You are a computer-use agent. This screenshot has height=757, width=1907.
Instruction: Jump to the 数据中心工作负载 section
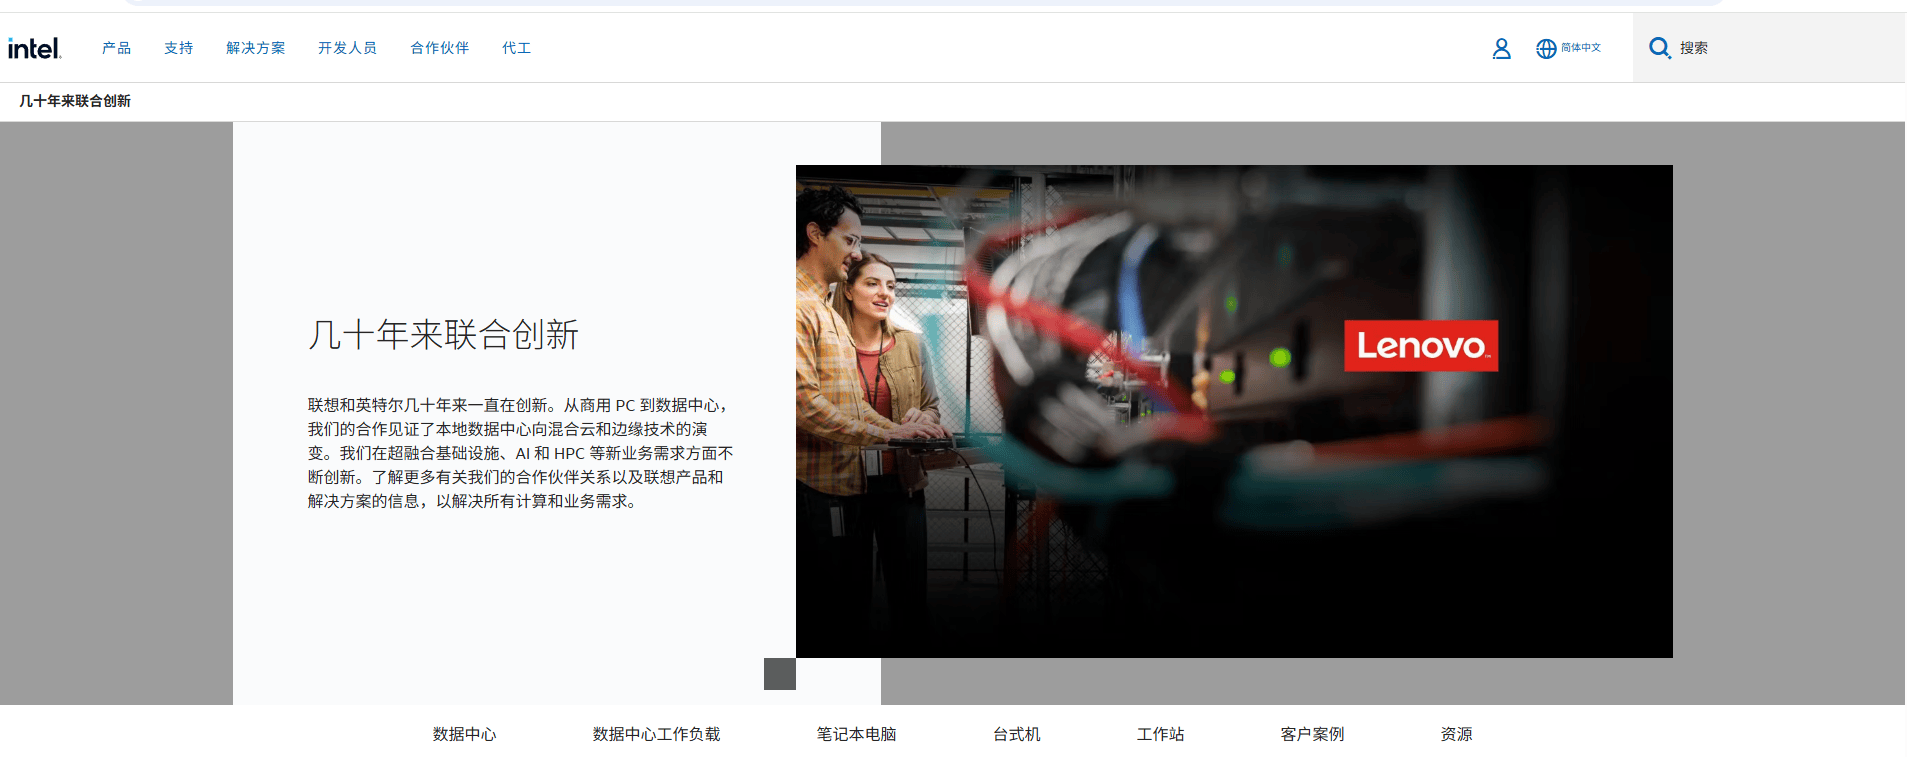coord(656,734)
